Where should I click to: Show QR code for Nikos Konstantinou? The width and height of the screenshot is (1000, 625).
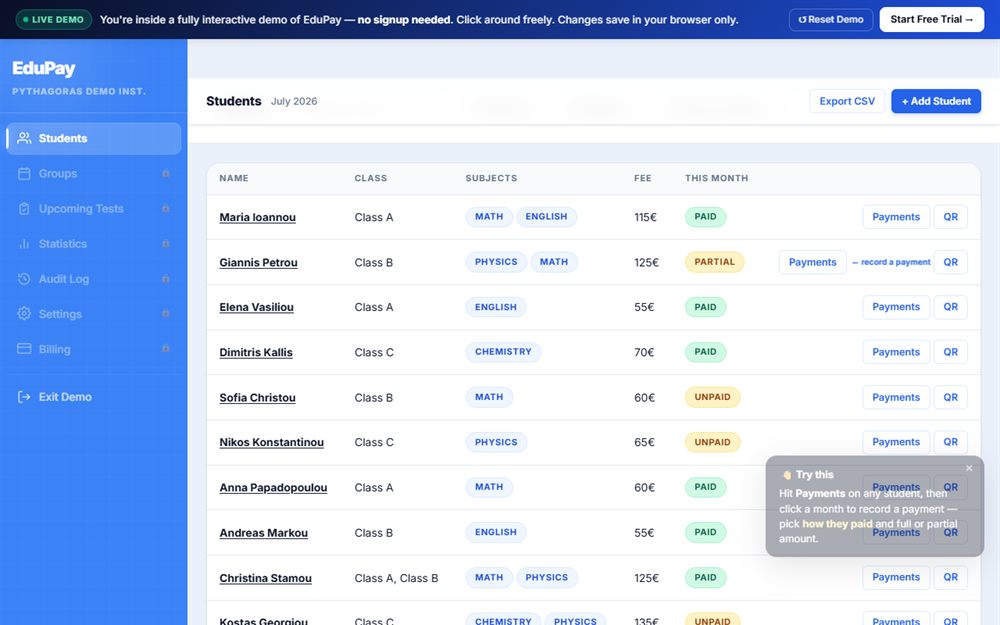point(950,442)
